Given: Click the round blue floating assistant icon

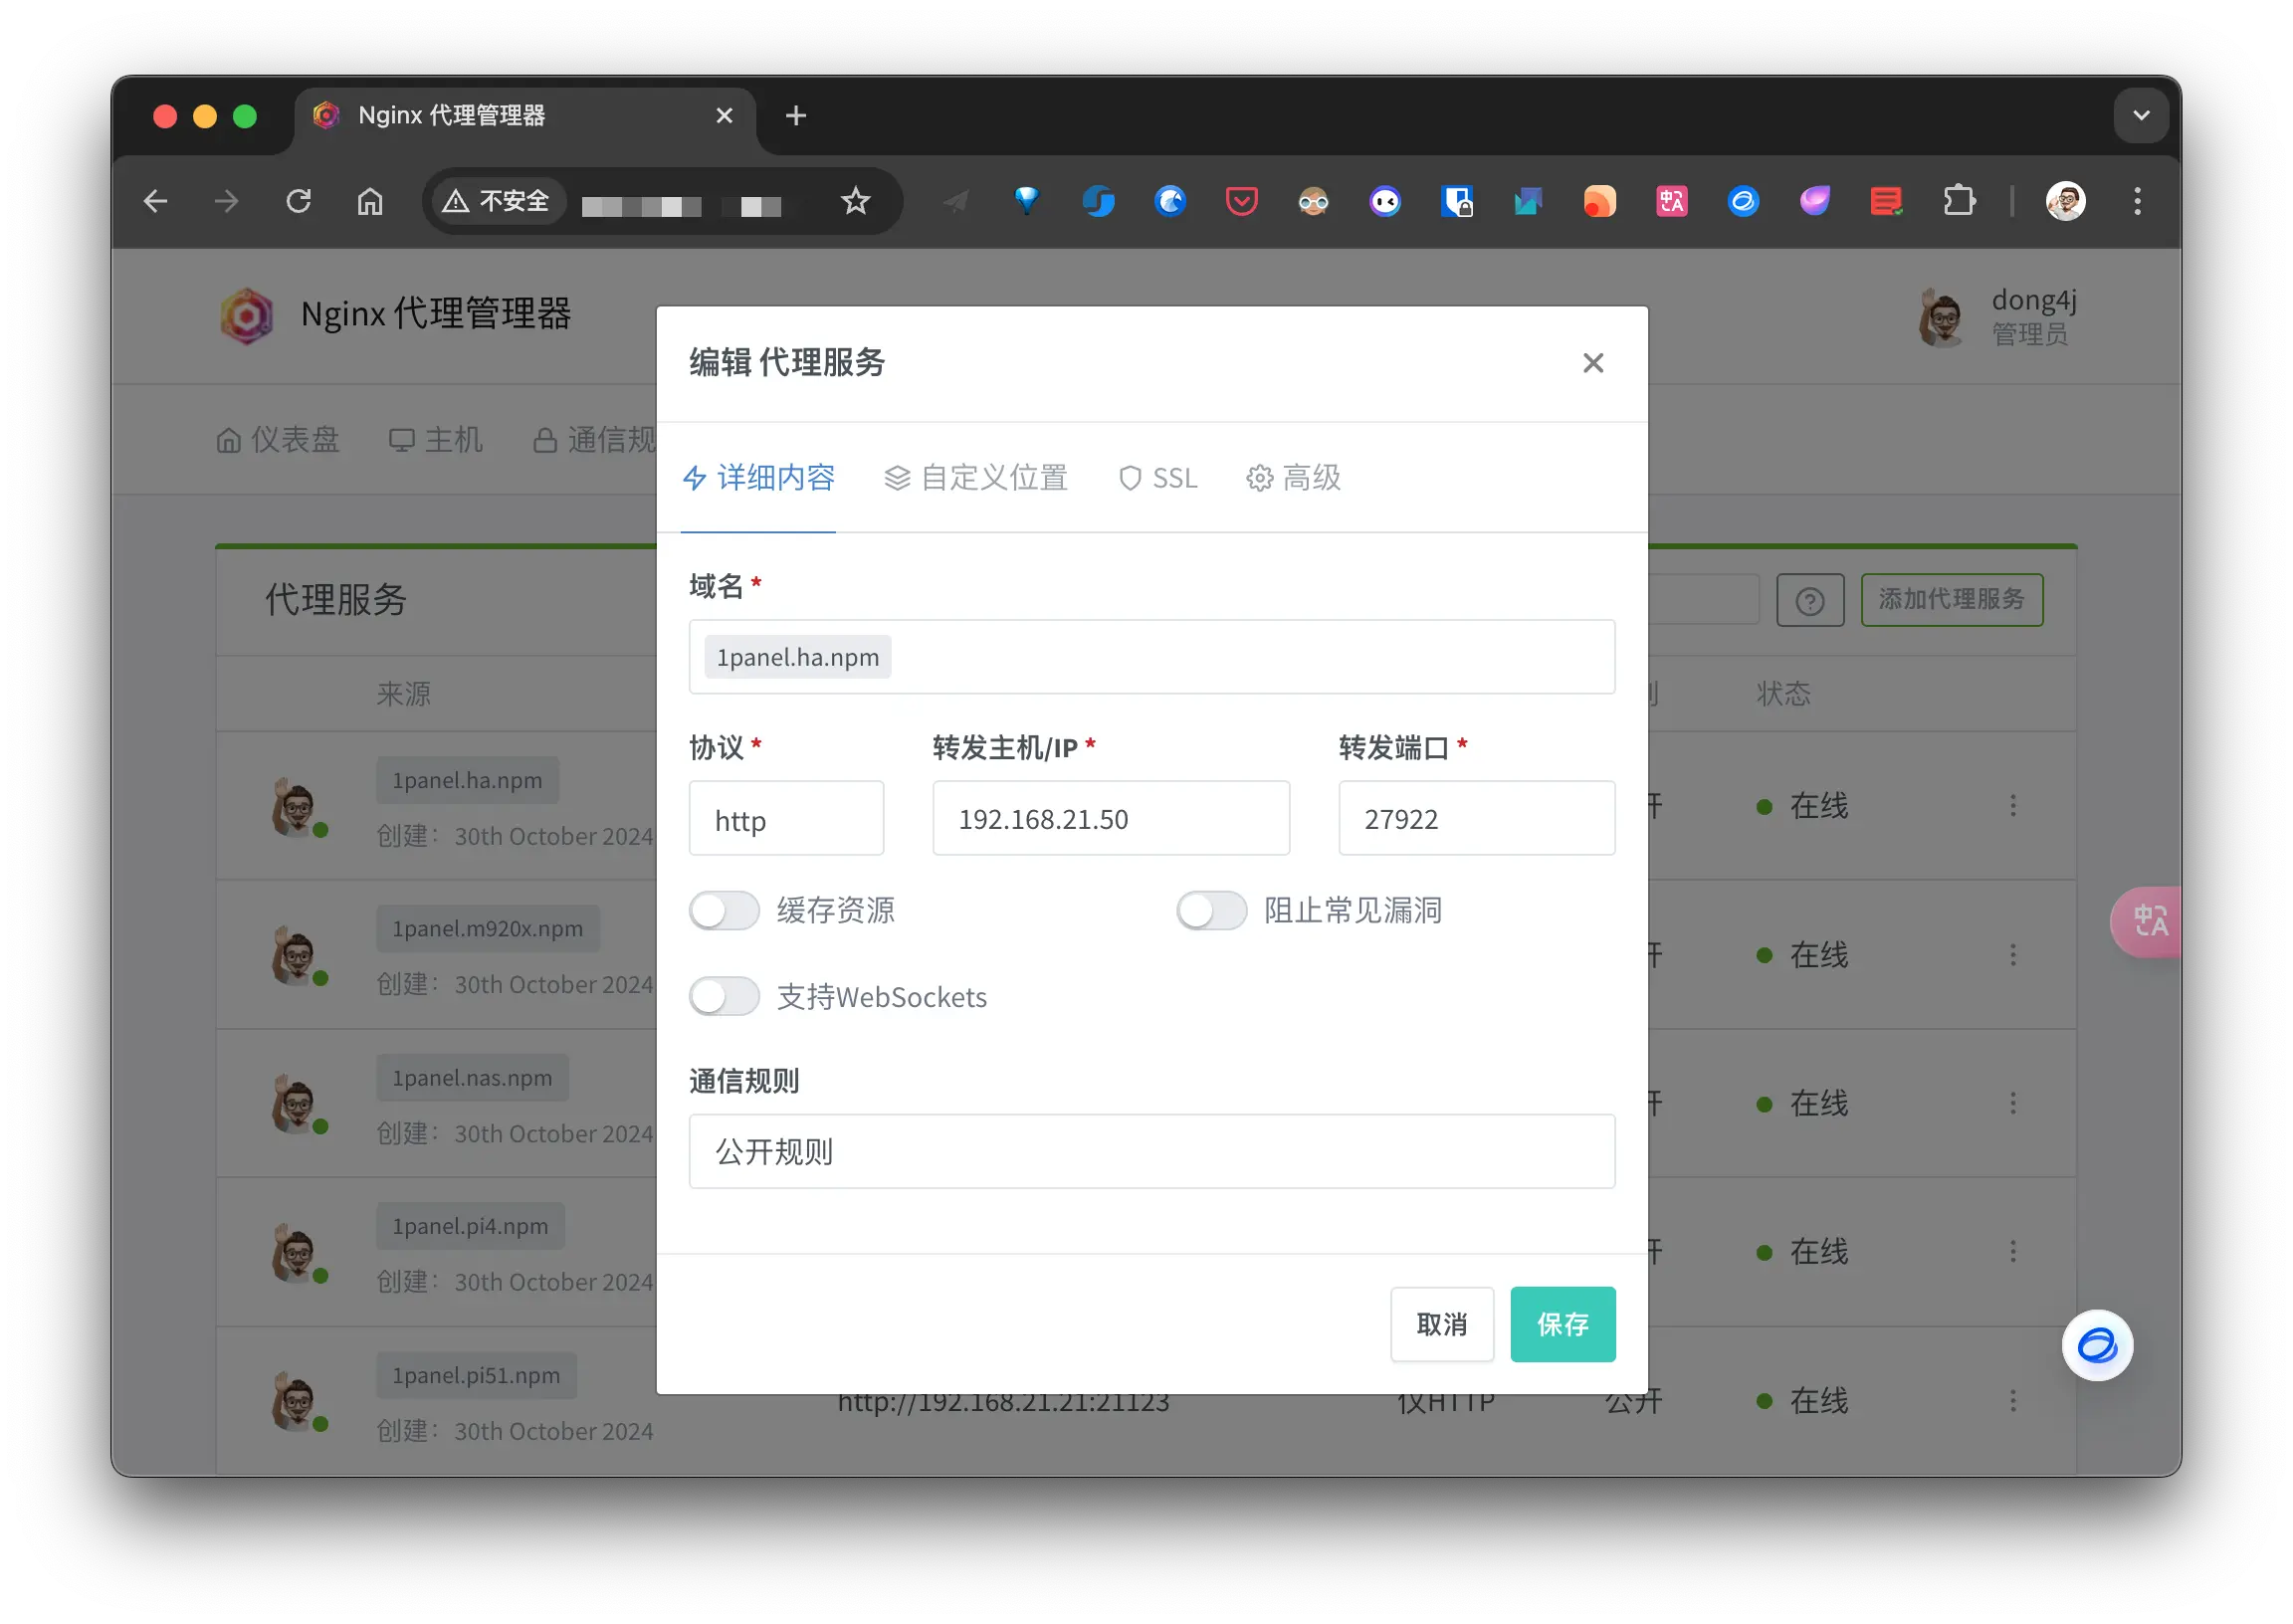Looking at the screenshot, I should click(2096, 1345).
